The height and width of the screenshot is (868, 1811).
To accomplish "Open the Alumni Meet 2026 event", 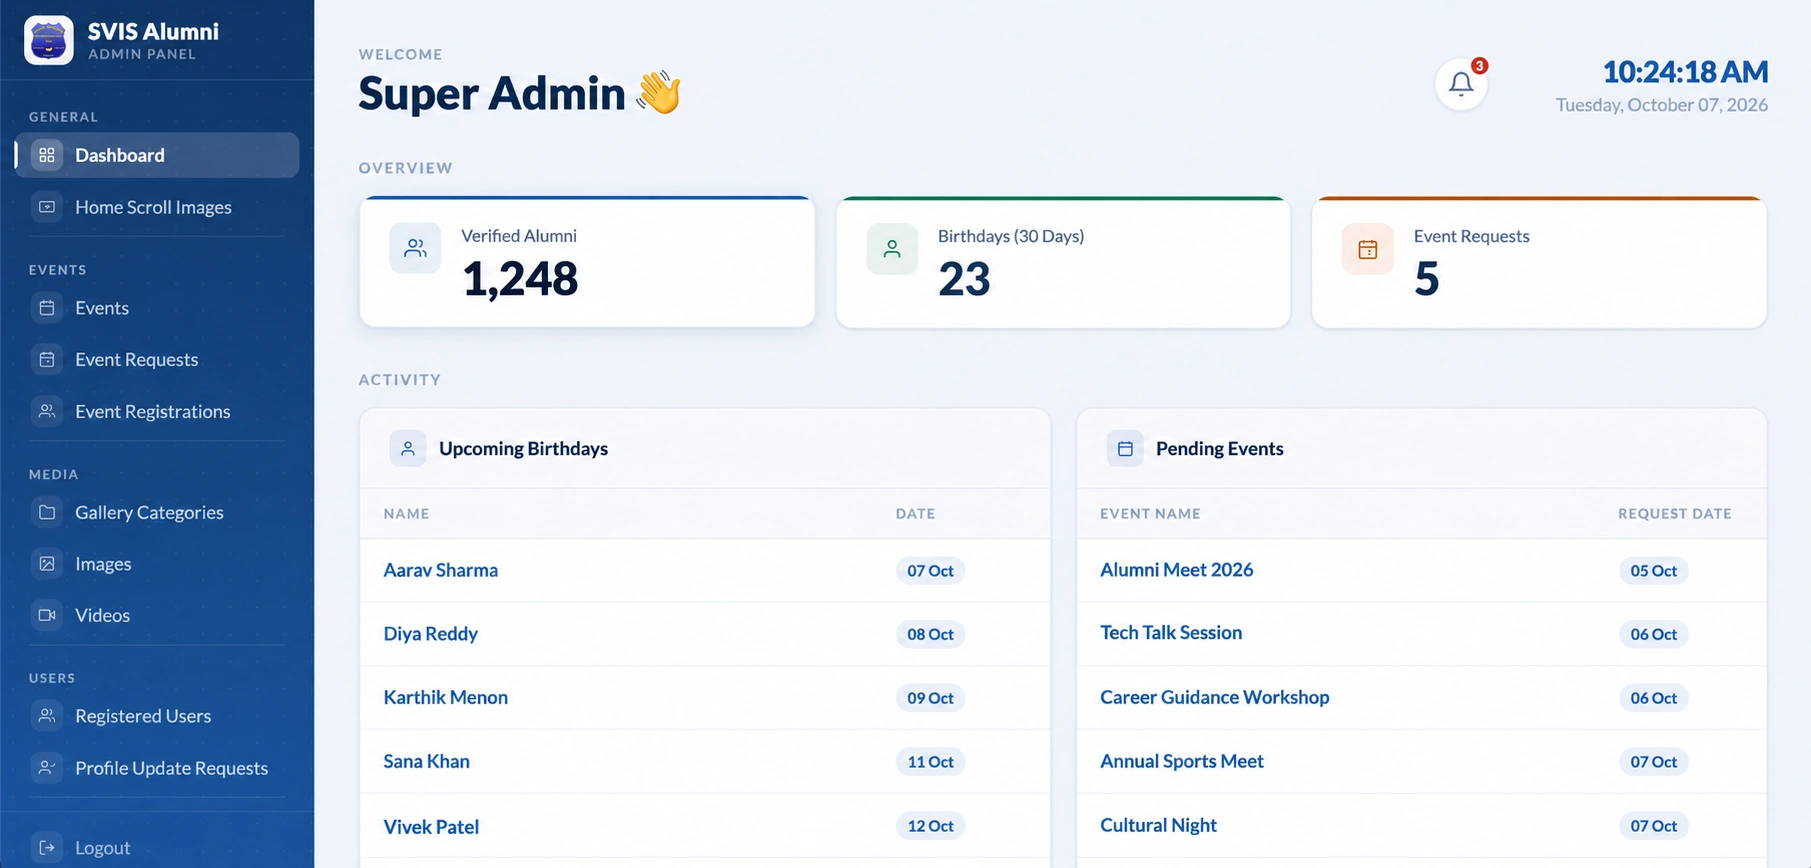I will pyautogui.click(x=1177, y=570).
